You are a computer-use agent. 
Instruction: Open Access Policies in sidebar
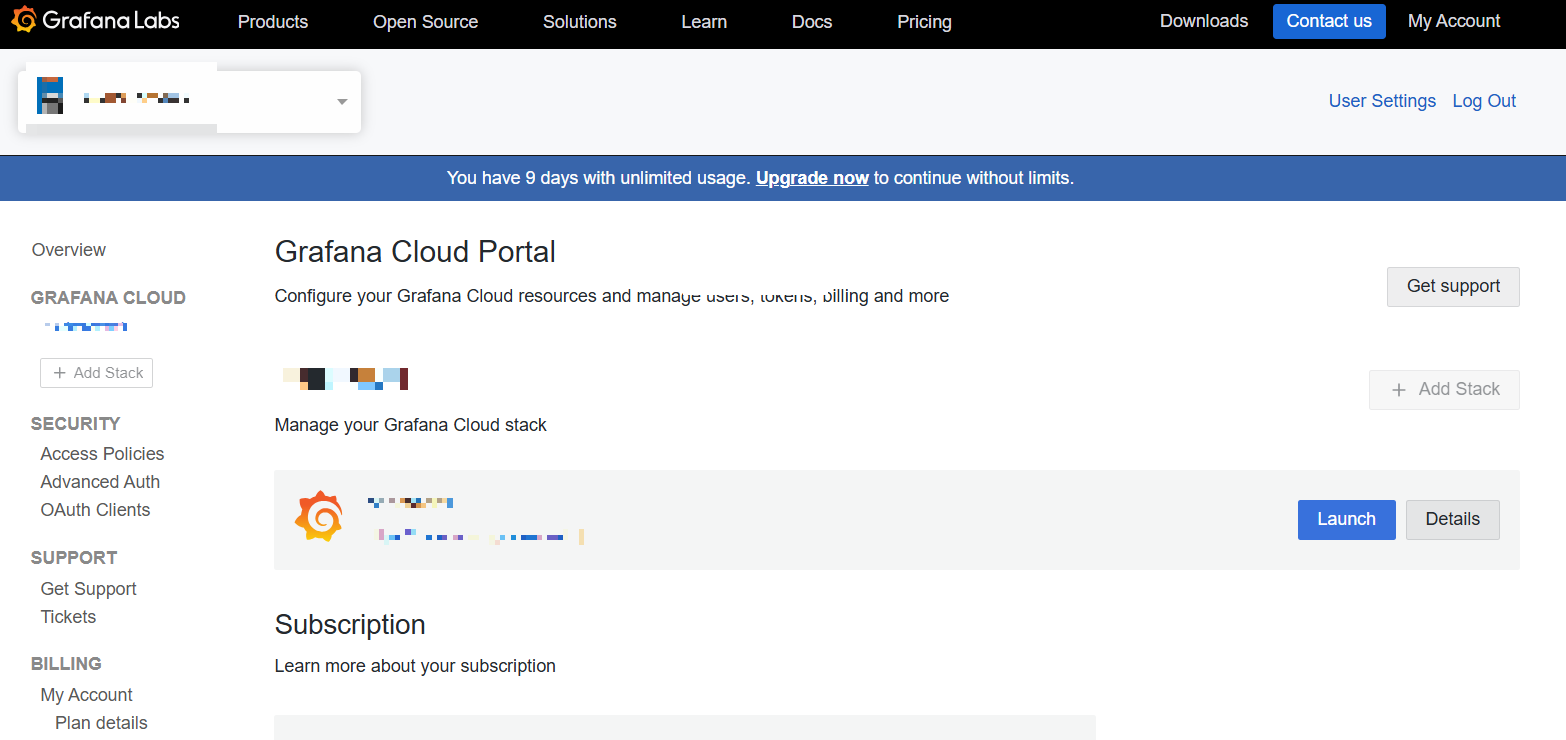[x=102, y=454]
